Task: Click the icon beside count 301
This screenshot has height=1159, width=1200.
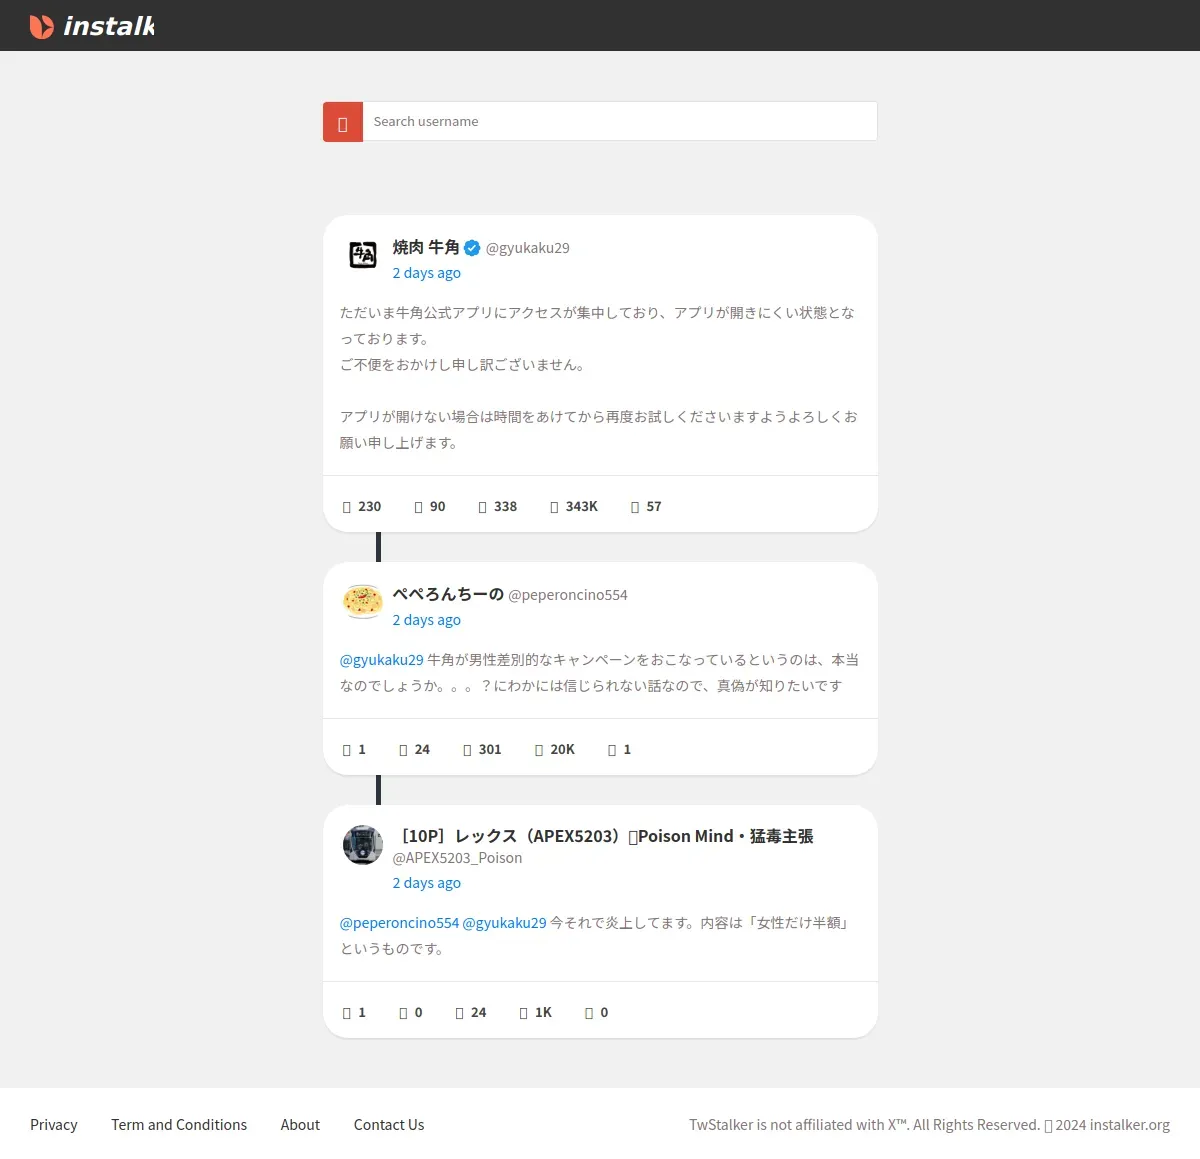Action: [467, 750]
